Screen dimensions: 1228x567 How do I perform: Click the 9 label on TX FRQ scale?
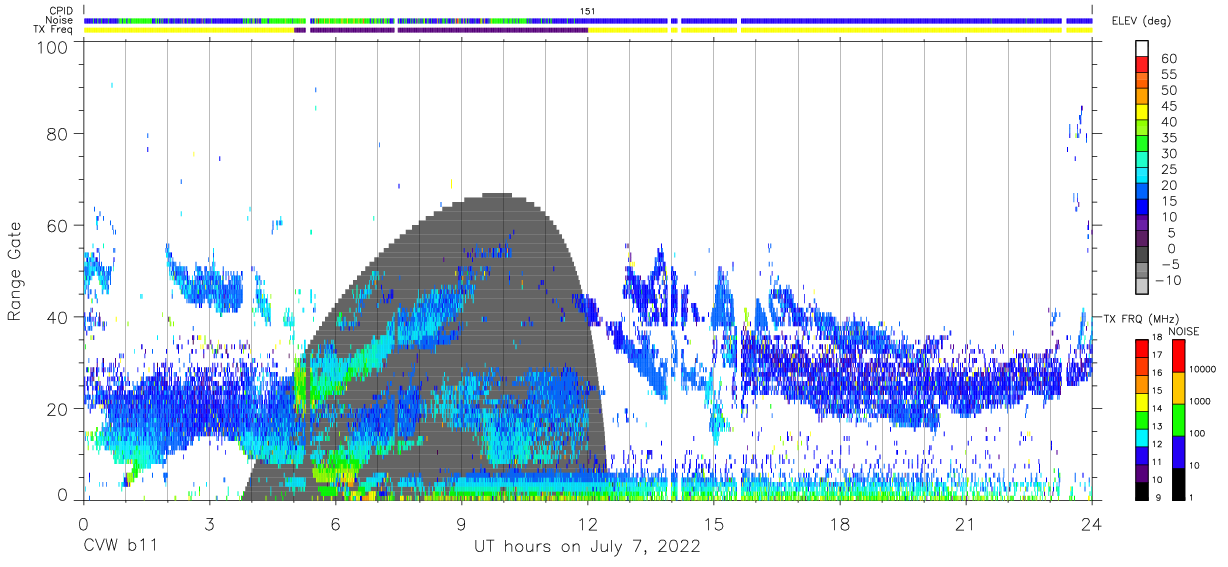click(1158, 497)
